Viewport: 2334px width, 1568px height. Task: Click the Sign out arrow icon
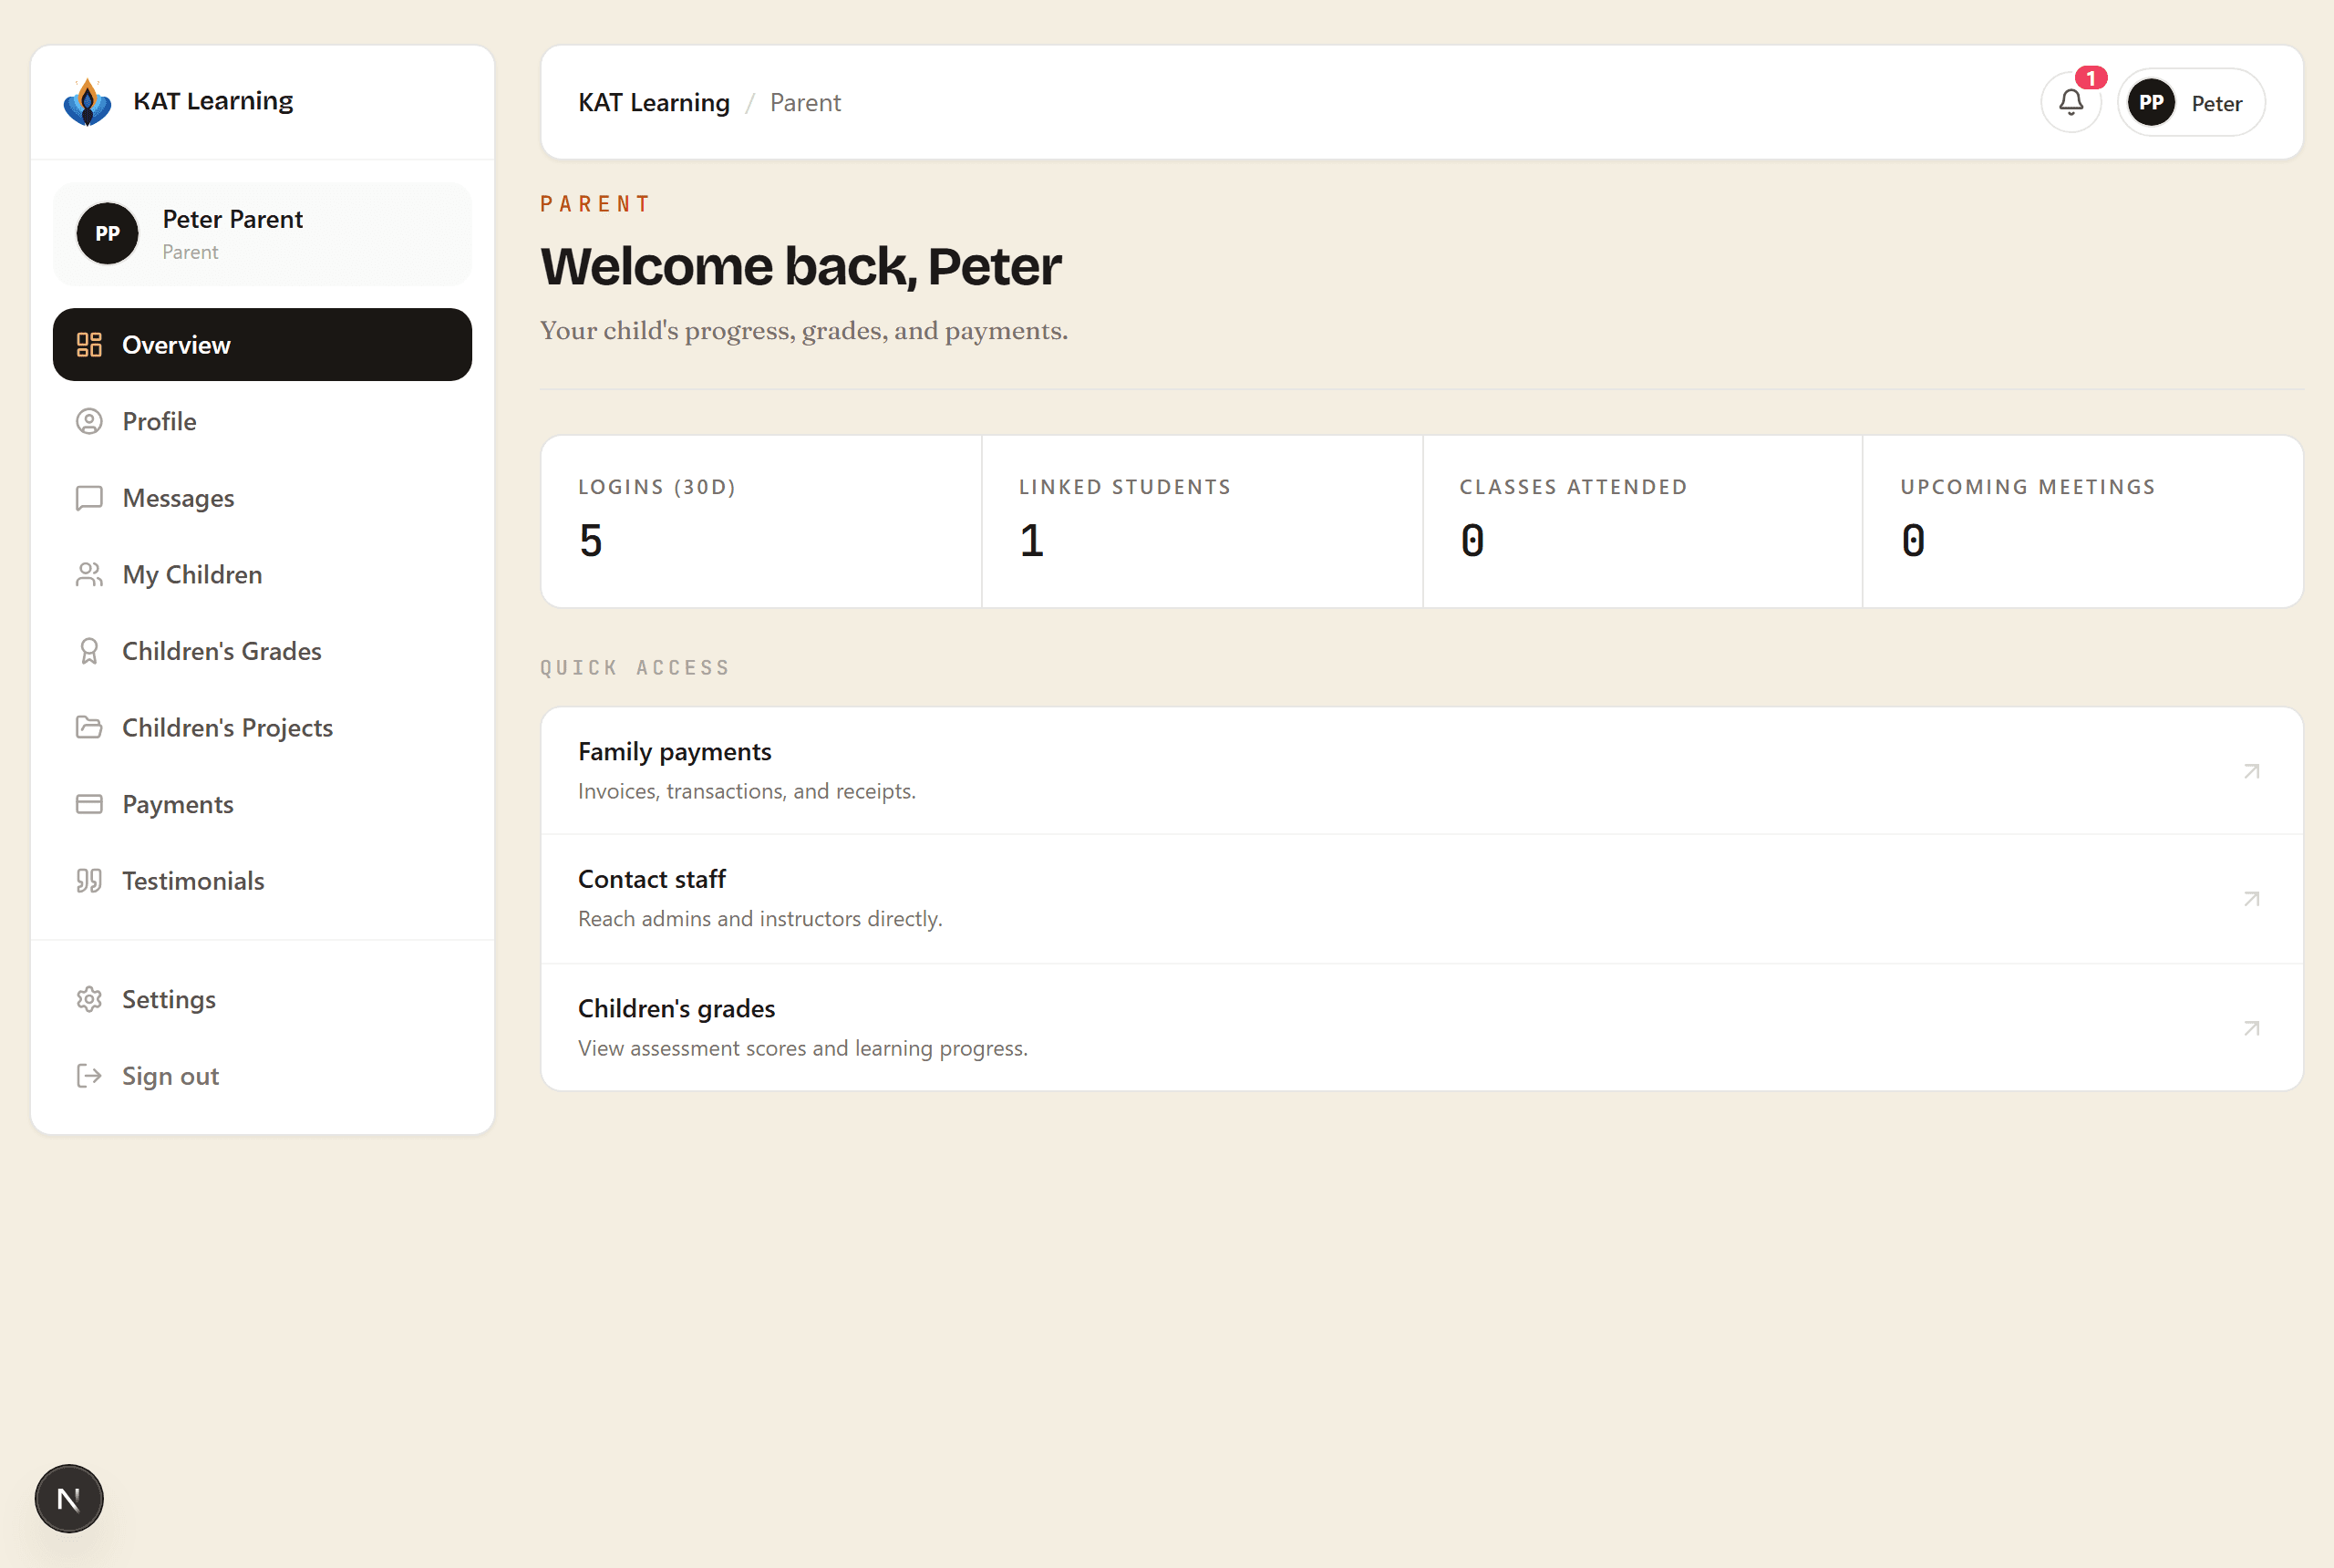[89, 1076]
